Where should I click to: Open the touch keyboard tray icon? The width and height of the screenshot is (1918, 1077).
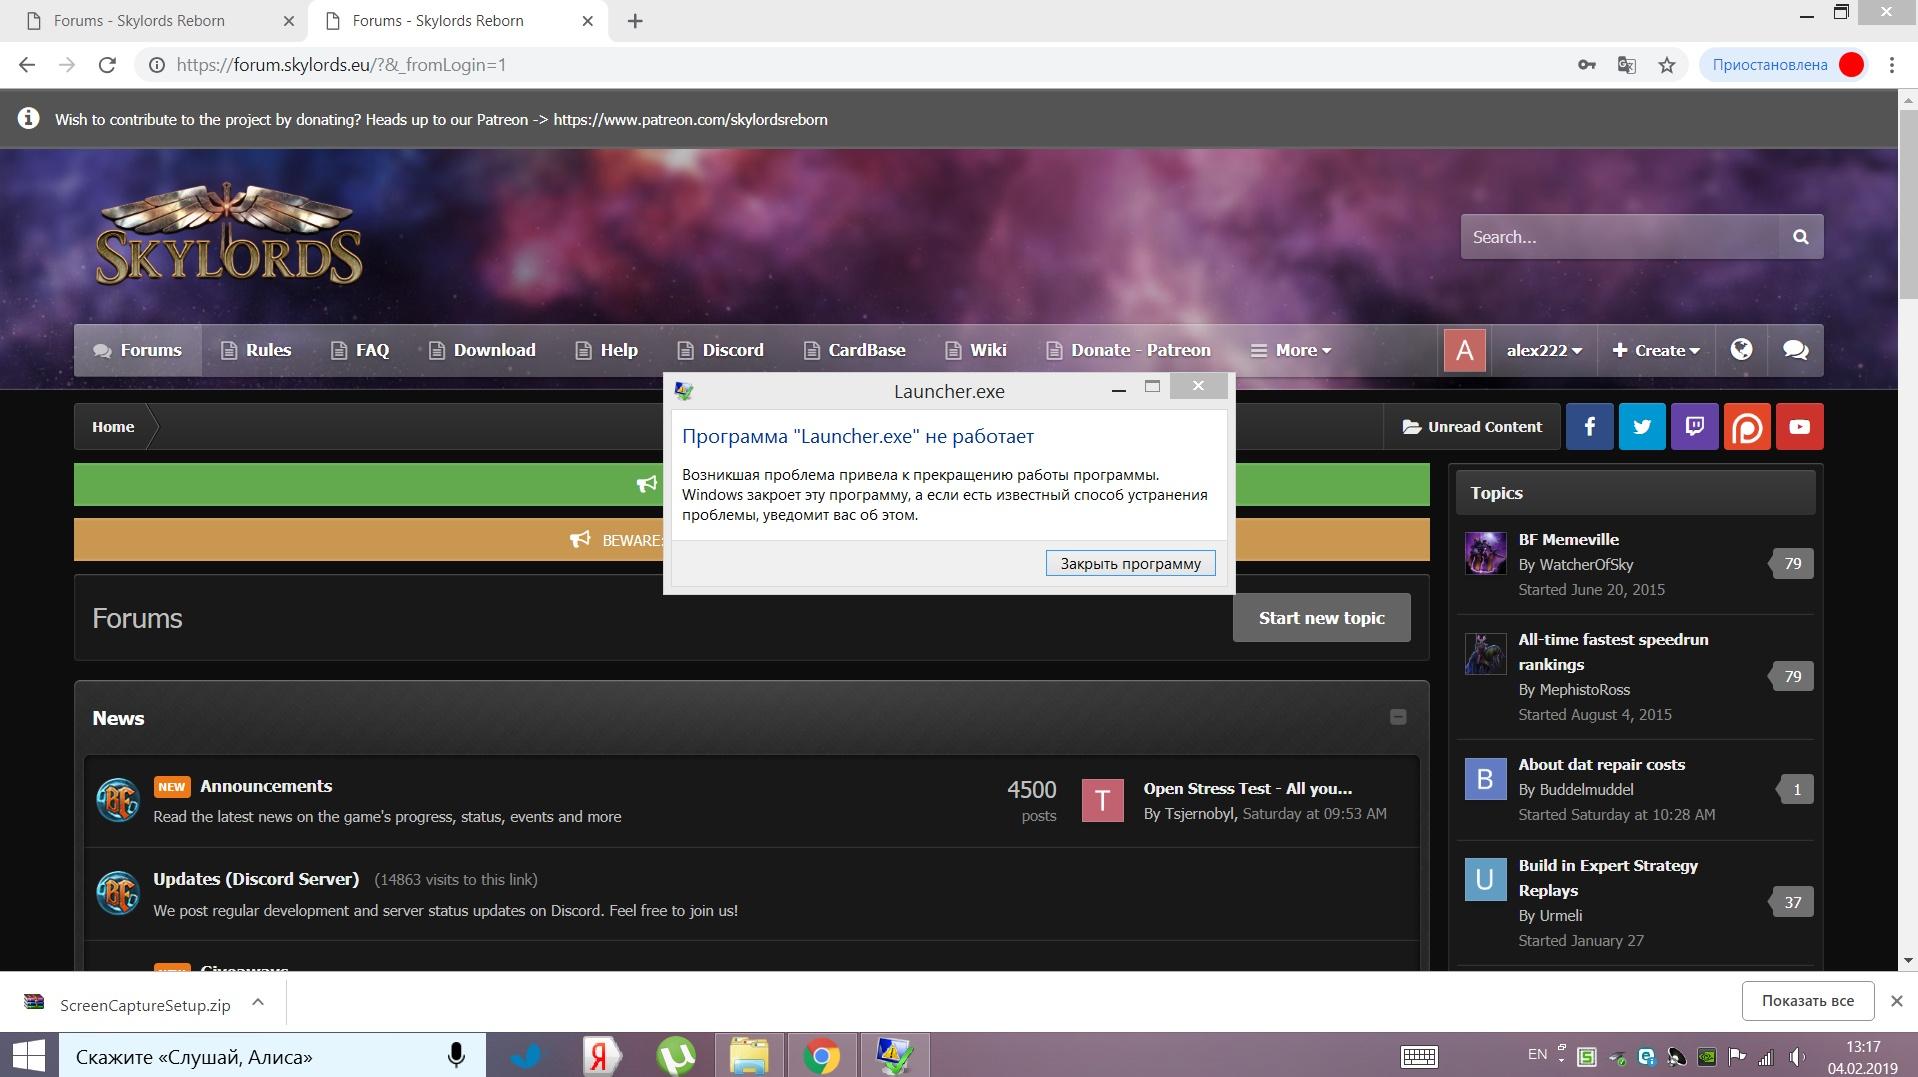(1419, 1057)
